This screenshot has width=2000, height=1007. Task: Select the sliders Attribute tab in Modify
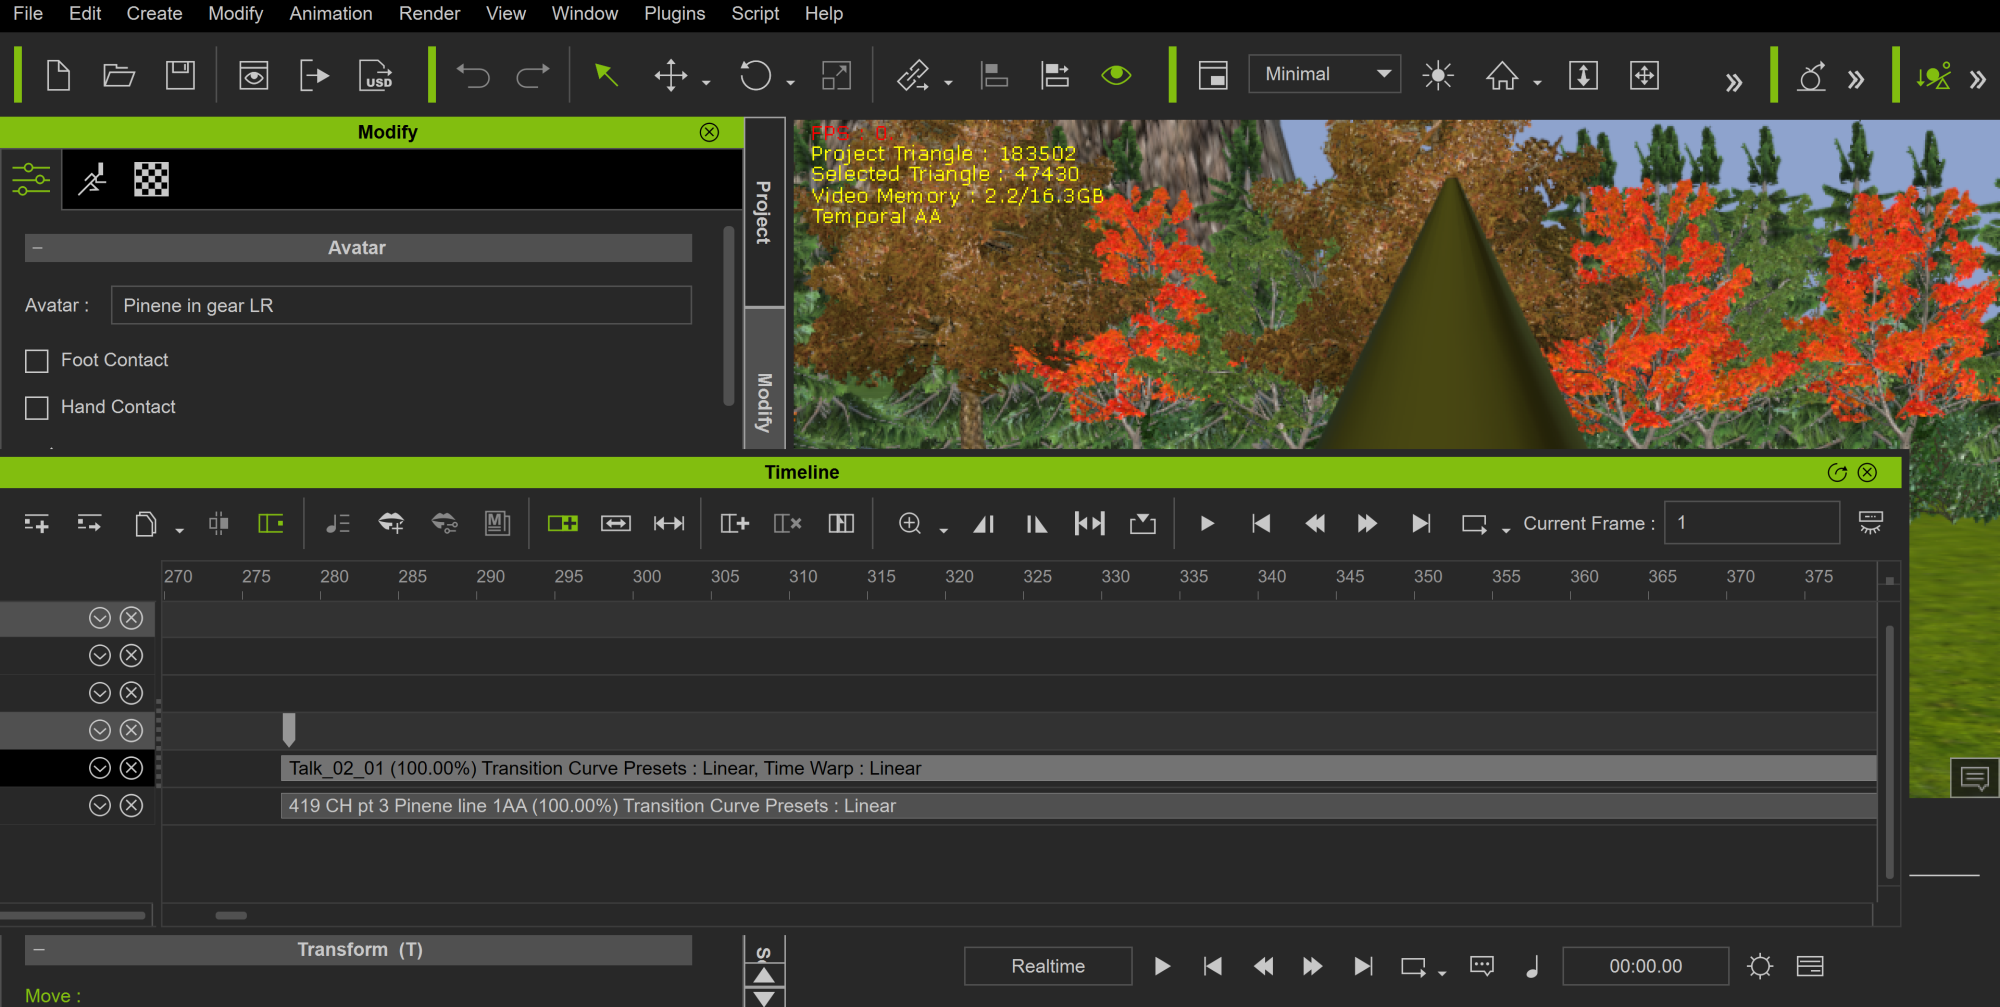(31, 180)
